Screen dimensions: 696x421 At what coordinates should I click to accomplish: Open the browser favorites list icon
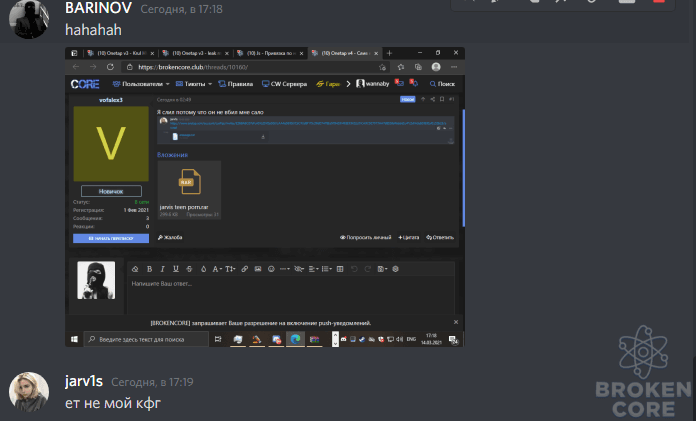tap(401, 67)
